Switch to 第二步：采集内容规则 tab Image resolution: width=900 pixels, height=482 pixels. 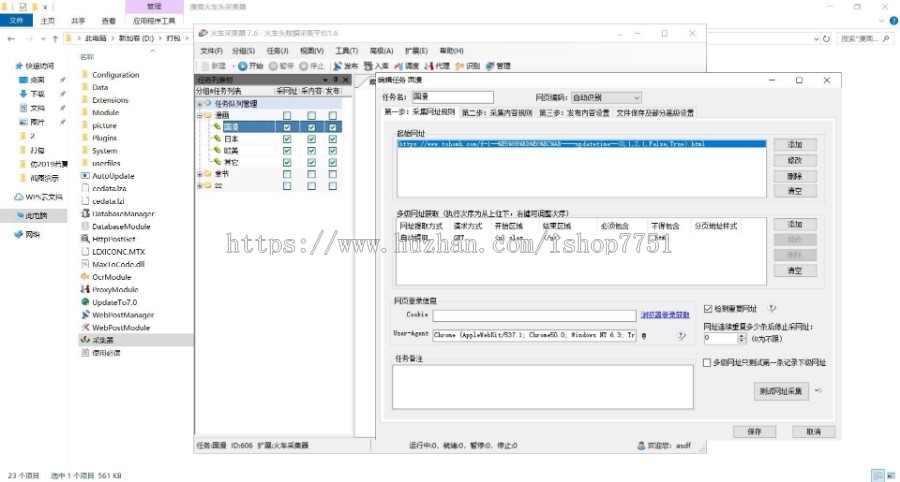pyautogui.click(x=497, y=112)
